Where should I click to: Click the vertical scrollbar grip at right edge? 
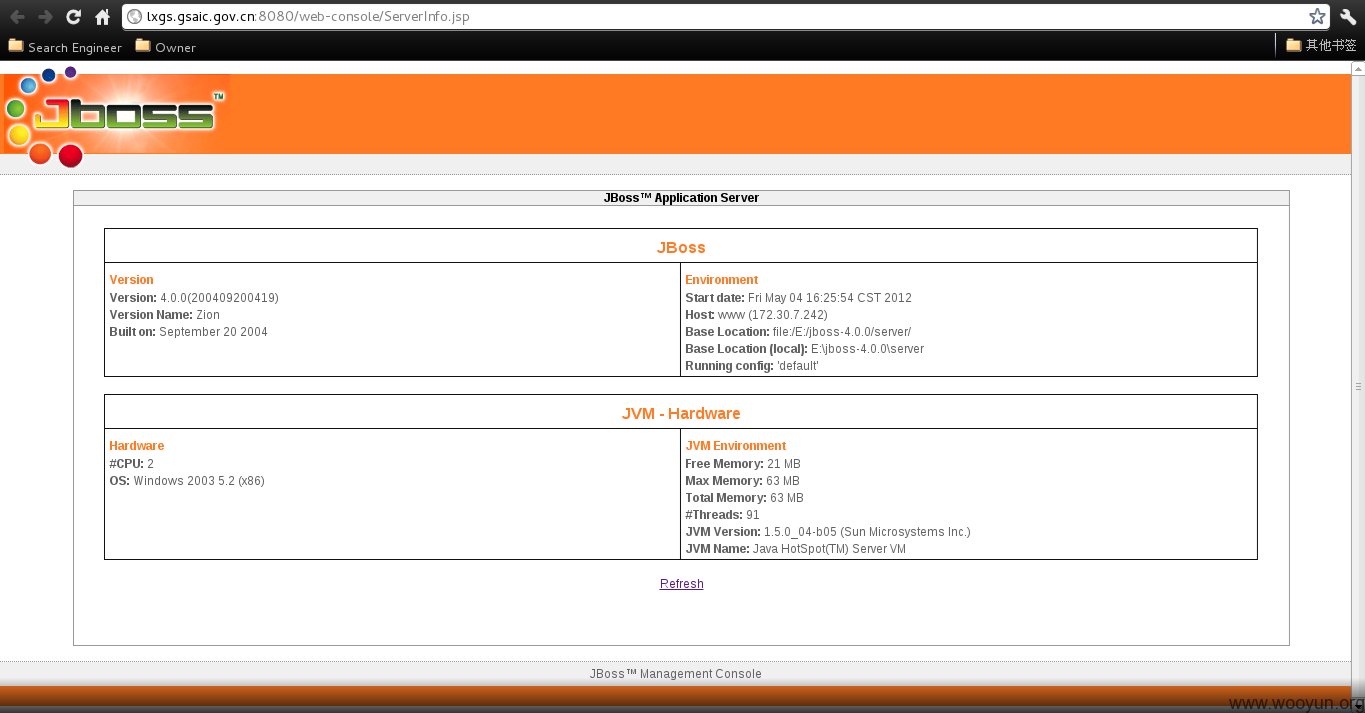pyautogui.click(x=1358, y=386)
